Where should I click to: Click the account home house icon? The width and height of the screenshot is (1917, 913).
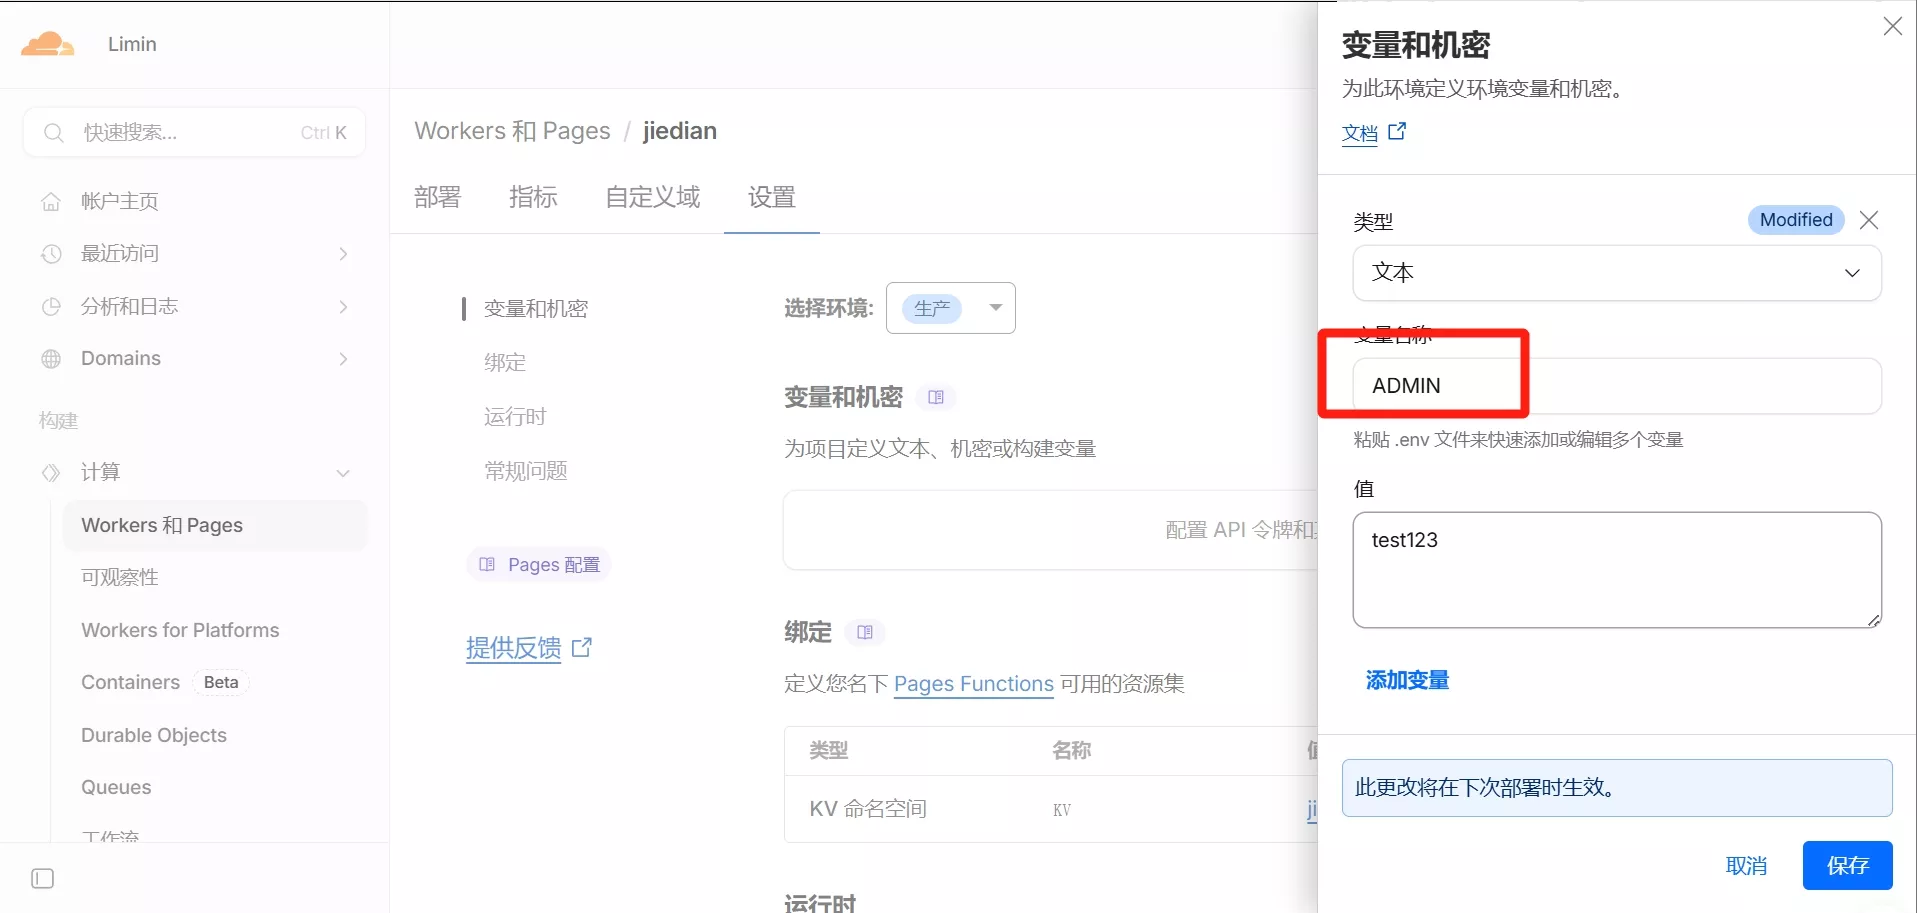click(51, 202)
